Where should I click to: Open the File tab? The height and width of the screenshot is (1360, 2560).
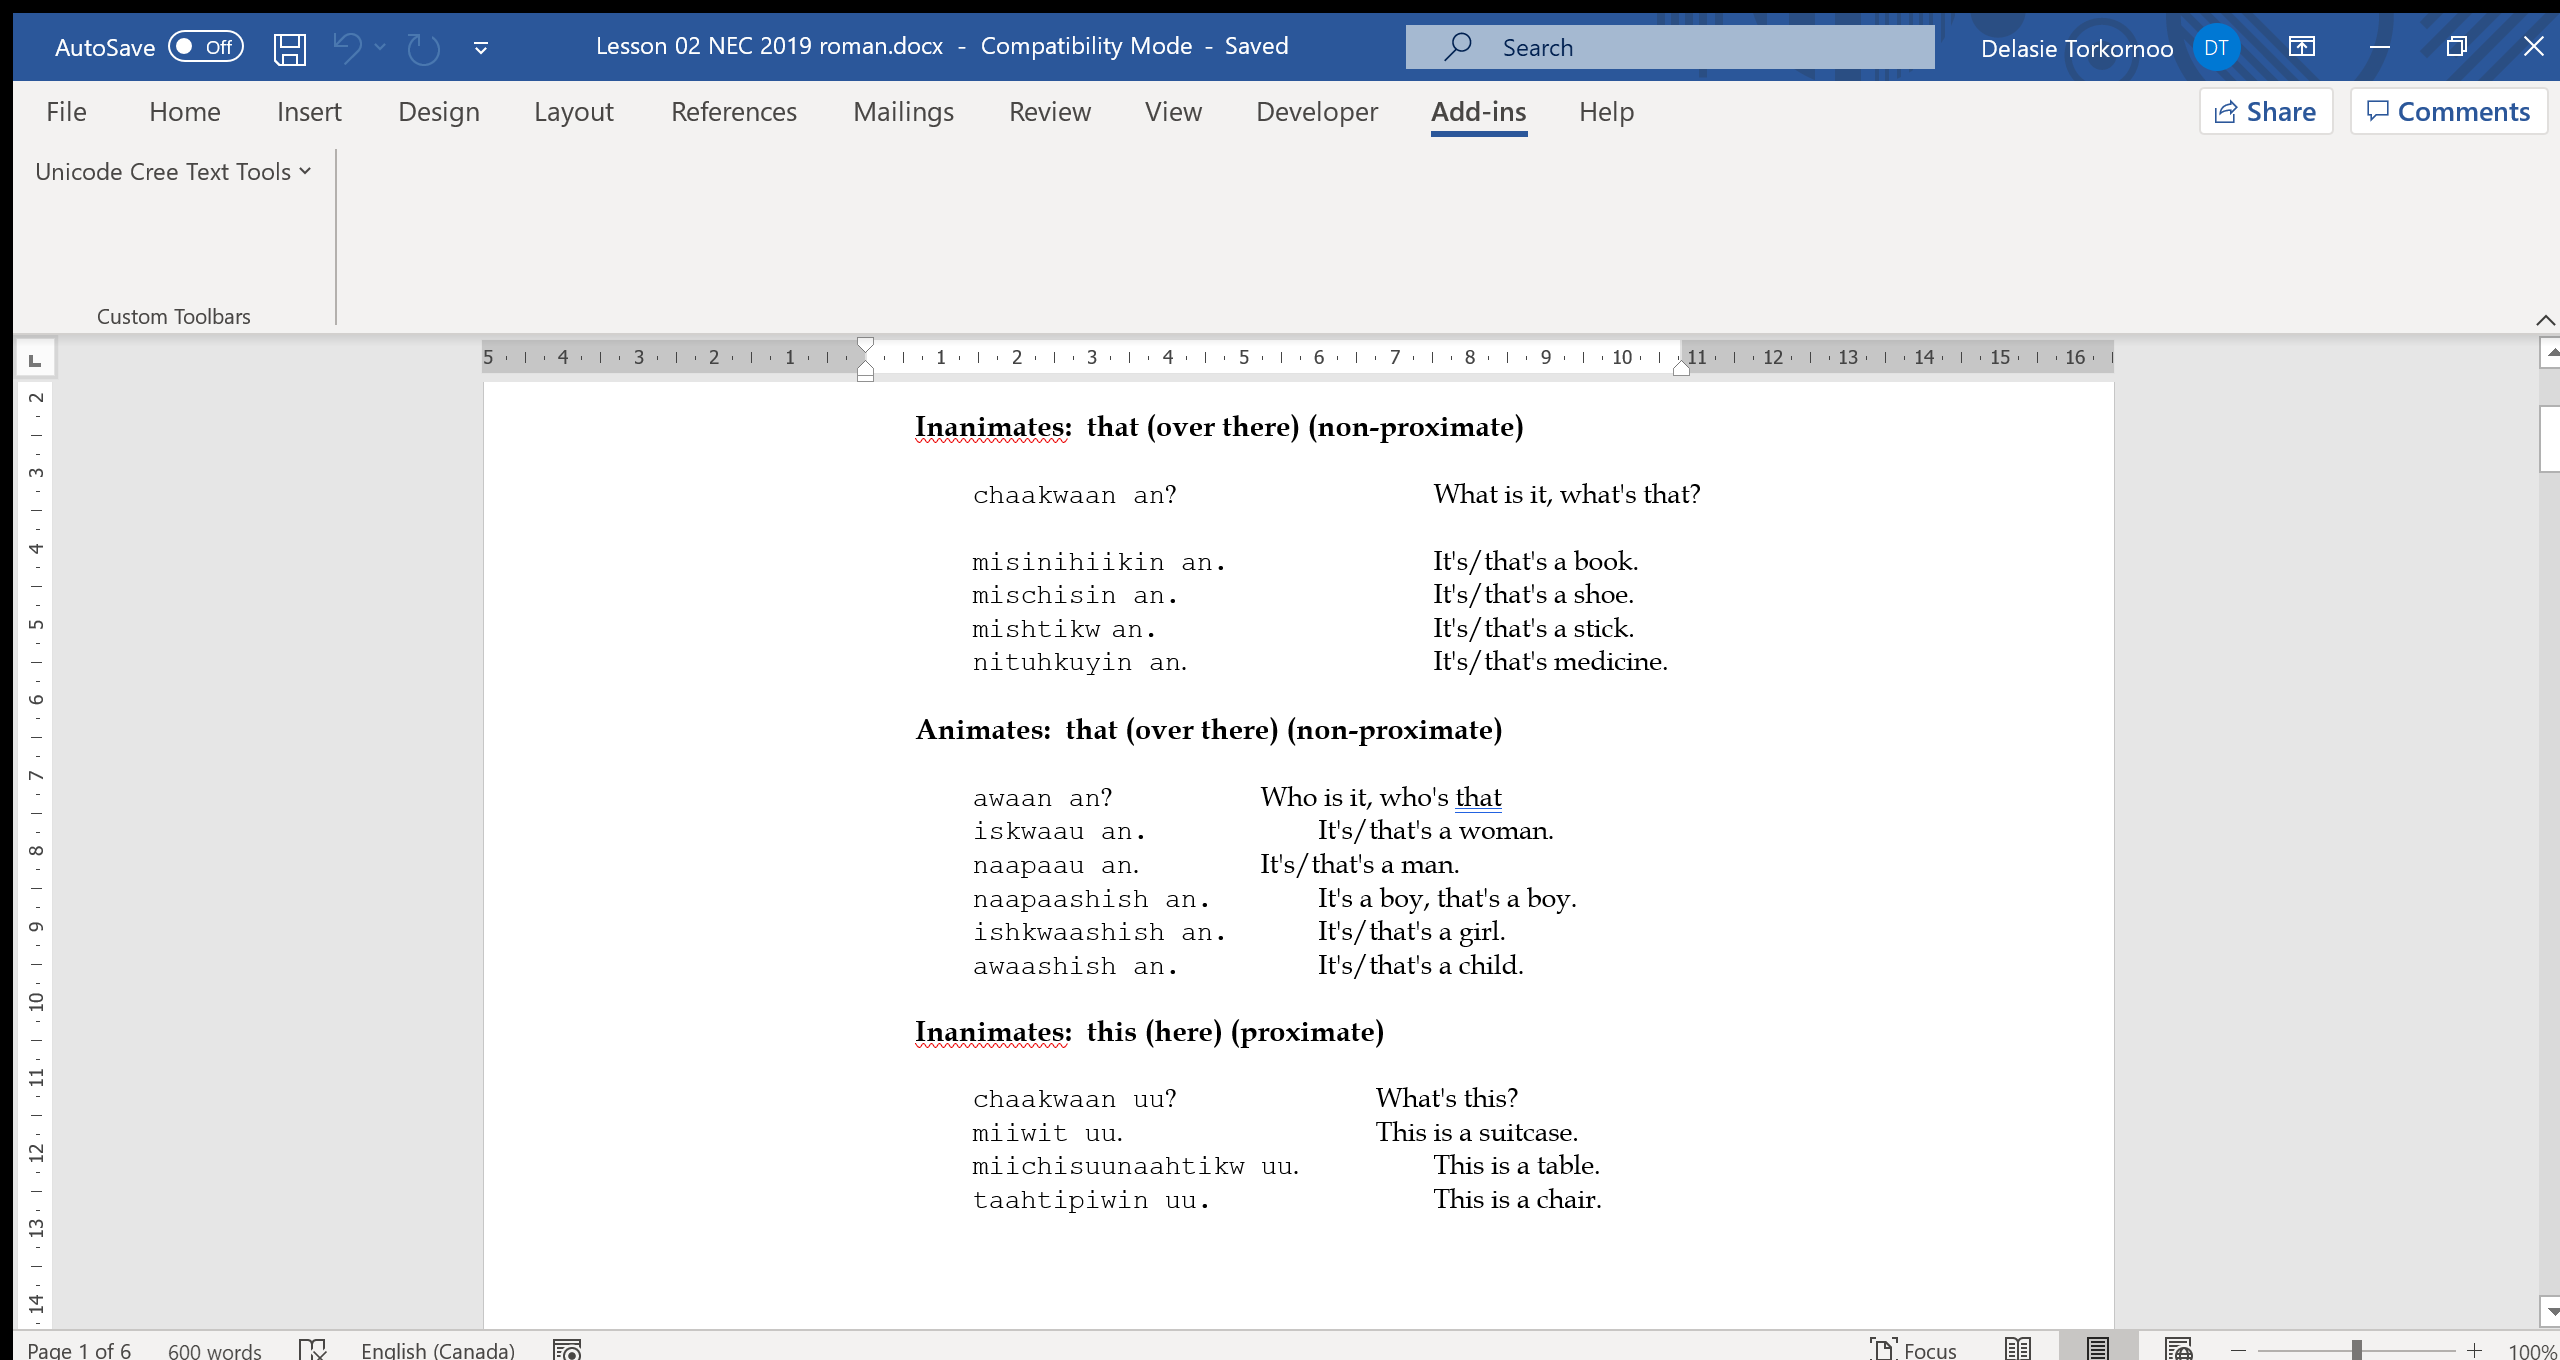tap(66, 112)
